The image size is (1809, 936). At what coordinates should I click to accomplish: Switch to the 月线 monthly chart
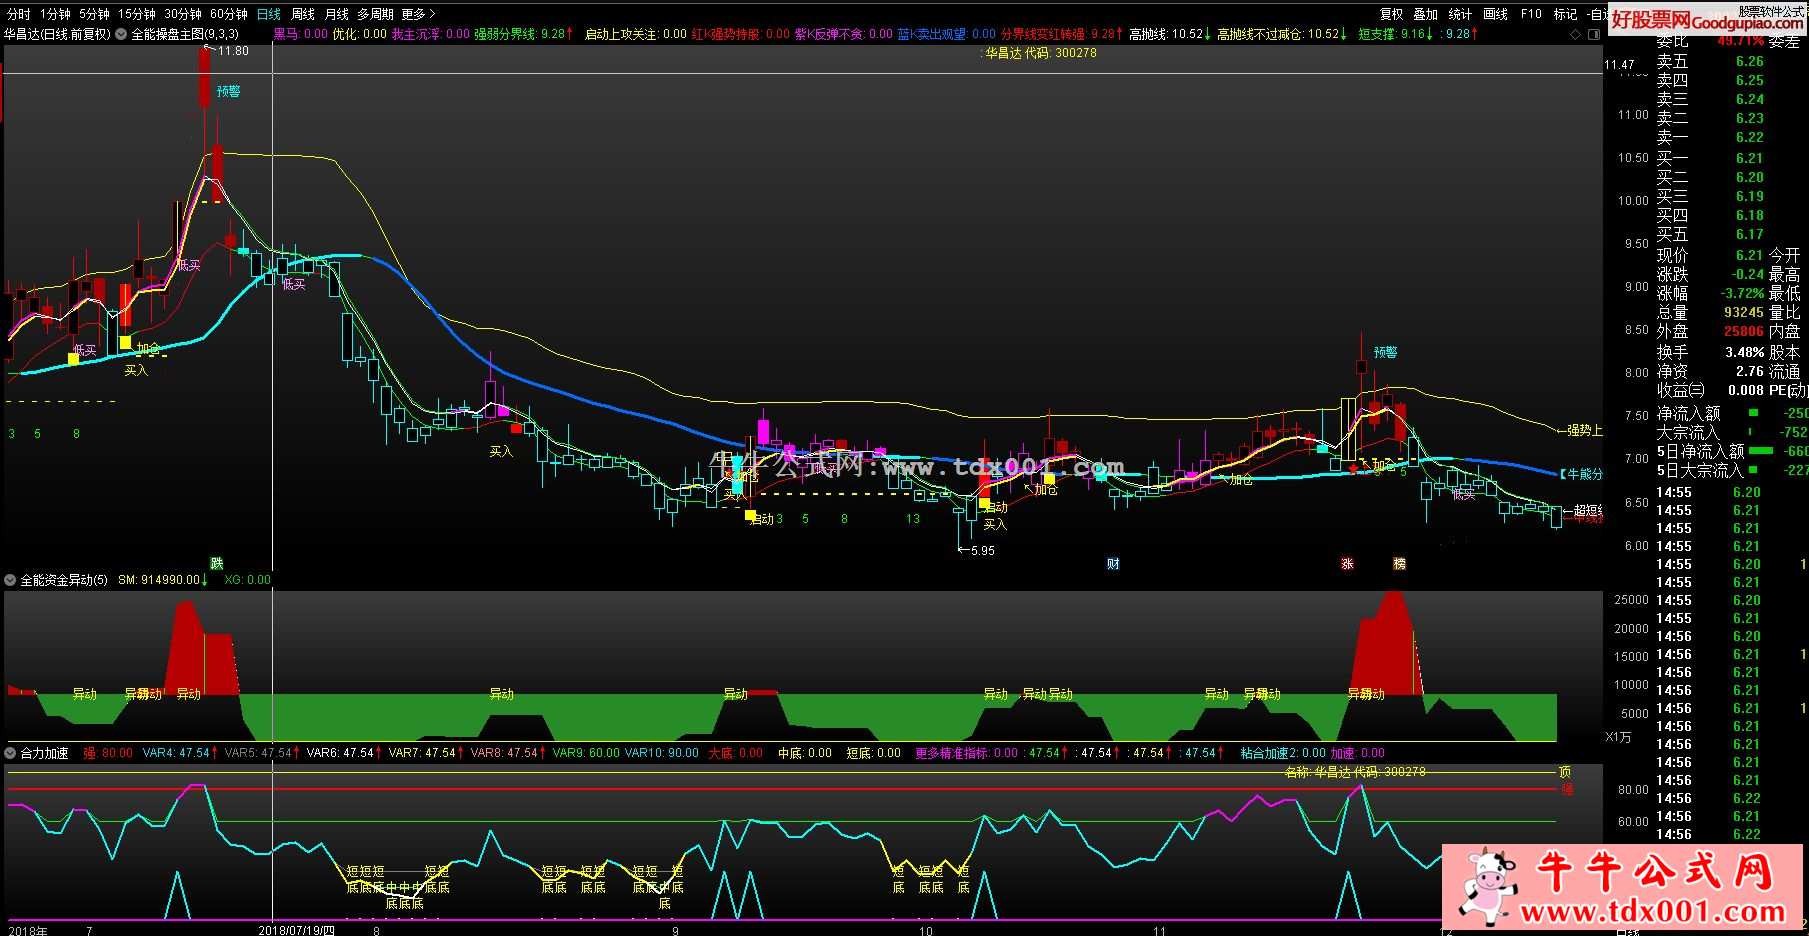coord(337,14)
